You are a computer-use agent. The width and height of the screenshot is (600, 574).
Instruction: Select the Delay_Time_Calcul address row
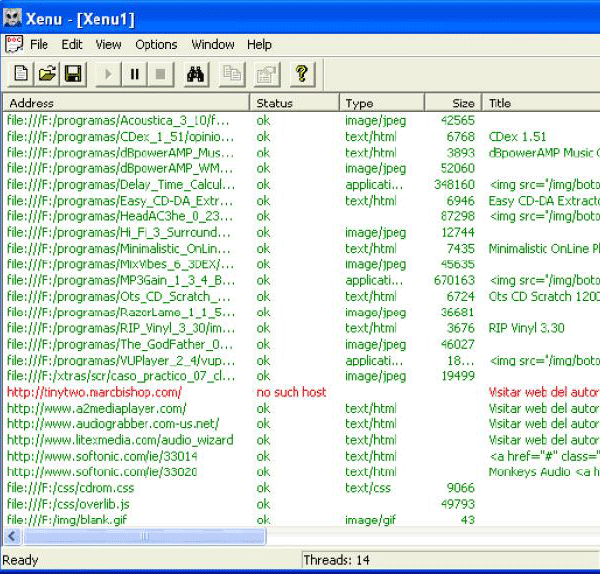tap(121, 184)
